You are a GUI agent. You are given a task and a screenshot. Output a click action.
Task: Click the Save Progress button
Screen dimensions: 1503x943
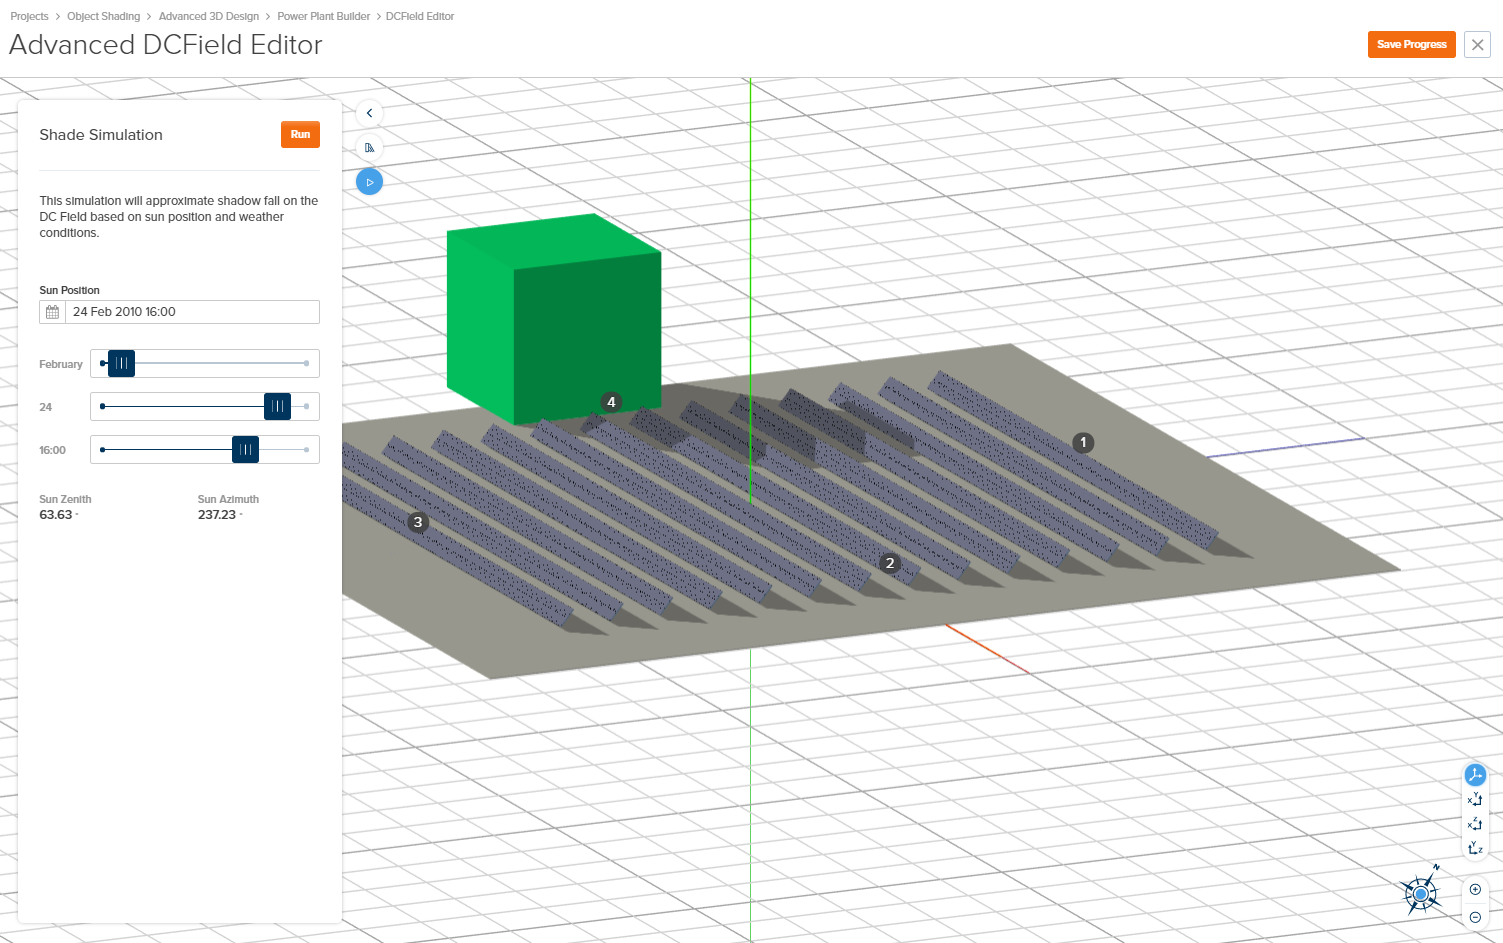coord(1411,44)
